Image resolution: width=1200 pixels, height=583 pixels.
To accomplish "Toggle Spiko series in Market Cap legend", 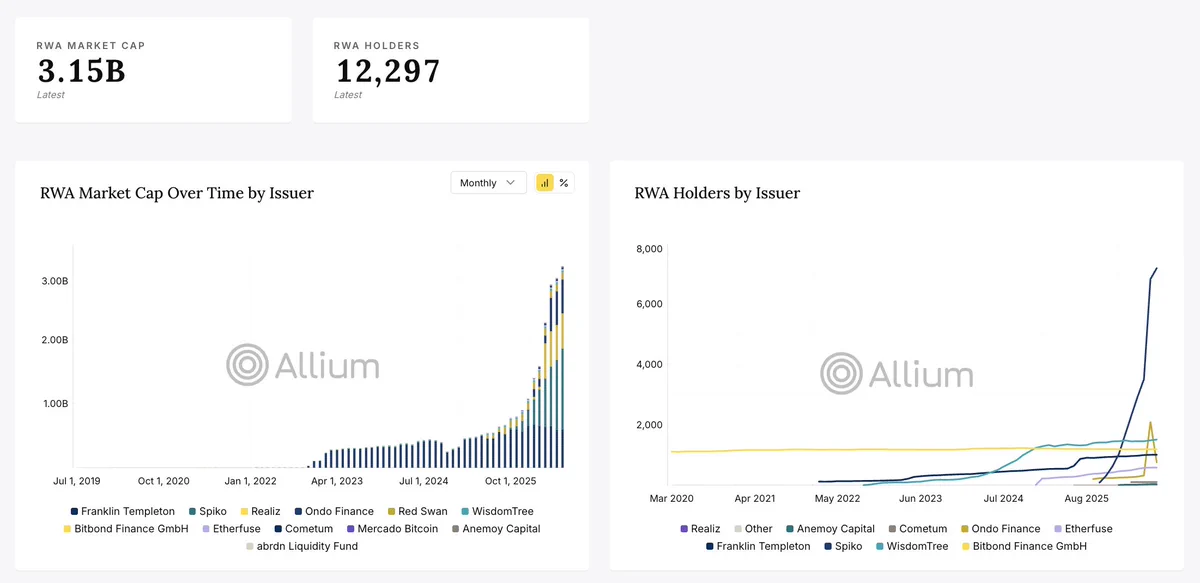I will point(208,511).
